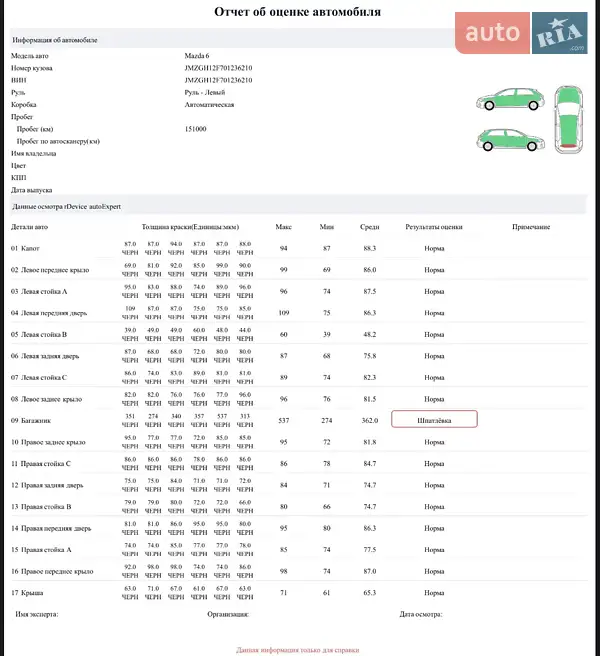The width and height of the screenshot is (600, 656).
Task: Click the "Имя эксперта:" field label
Action: pyautogui.click(x=37, y=614)
